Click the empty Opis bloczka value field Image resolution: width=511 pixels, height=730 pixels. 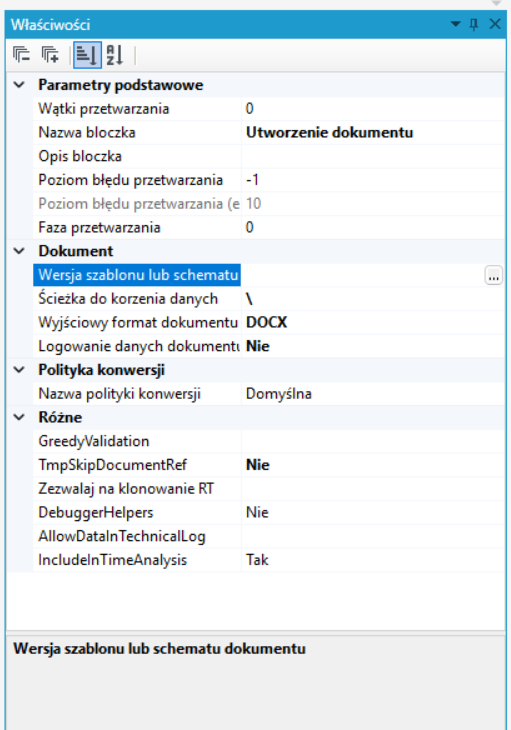[x=373, y=156]
